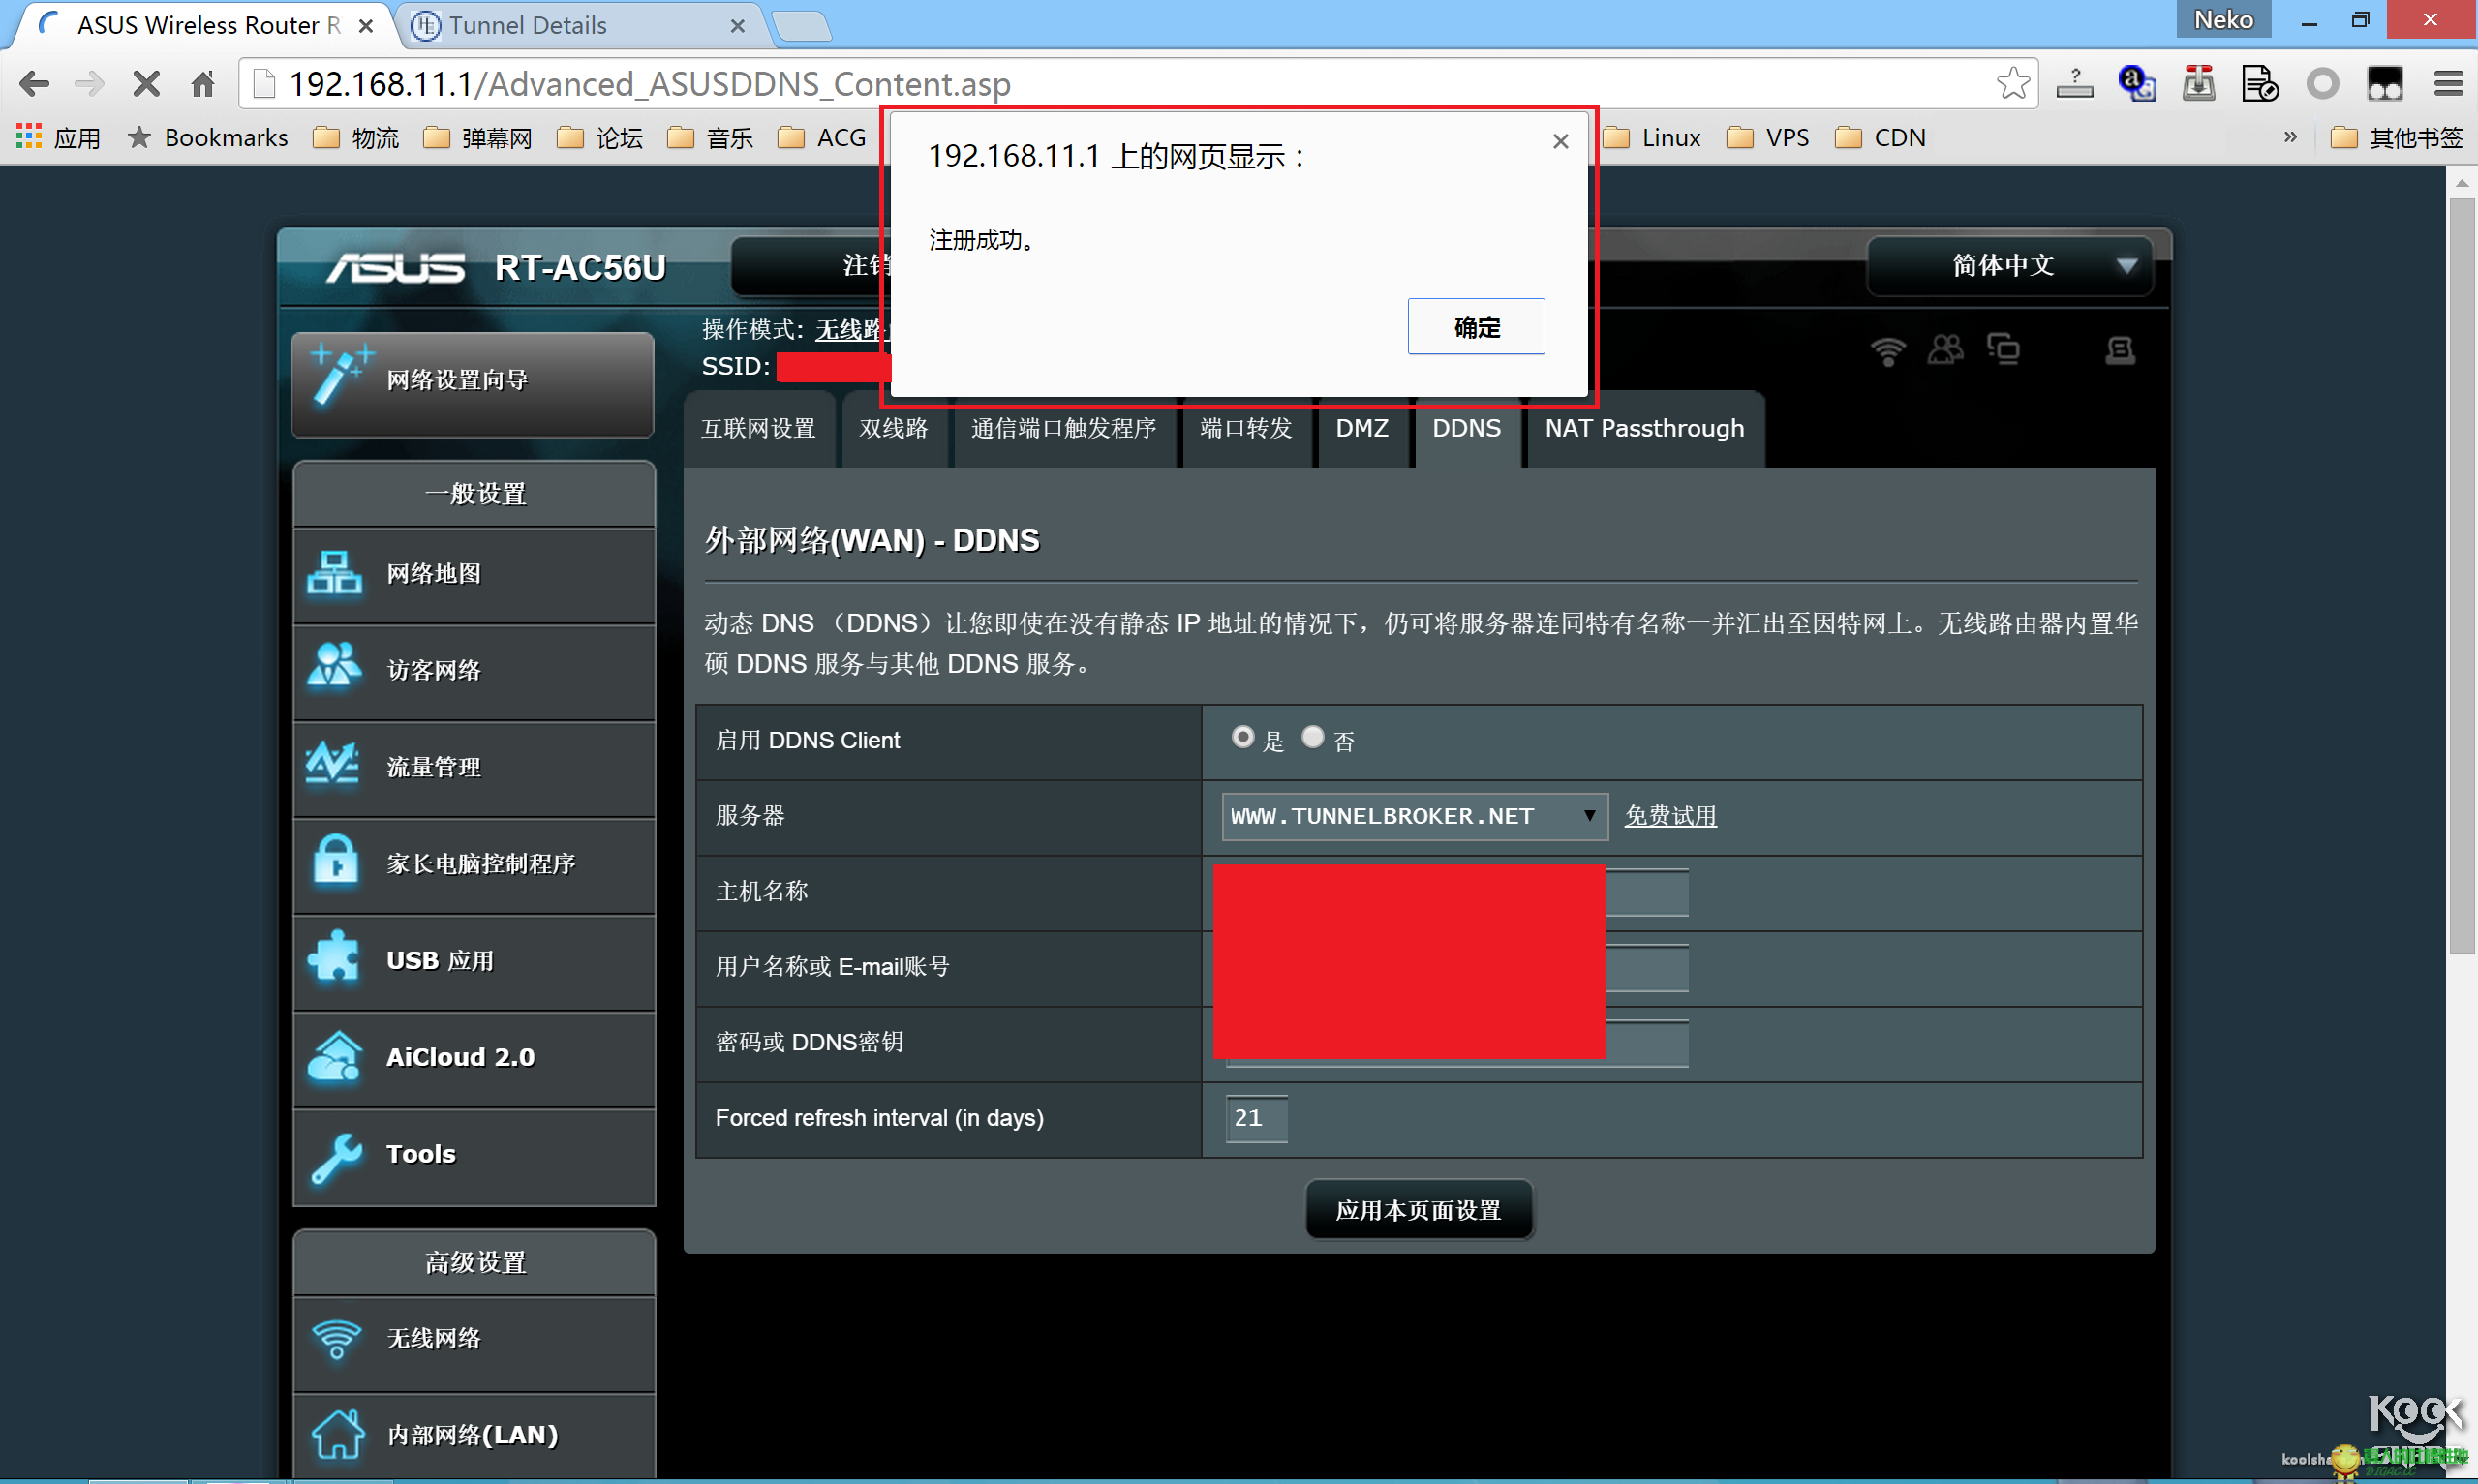The height and width of the screenshot is (1484, 2478).
Task: Open the VPS bookmarks folder
Action: (1768, 137)
